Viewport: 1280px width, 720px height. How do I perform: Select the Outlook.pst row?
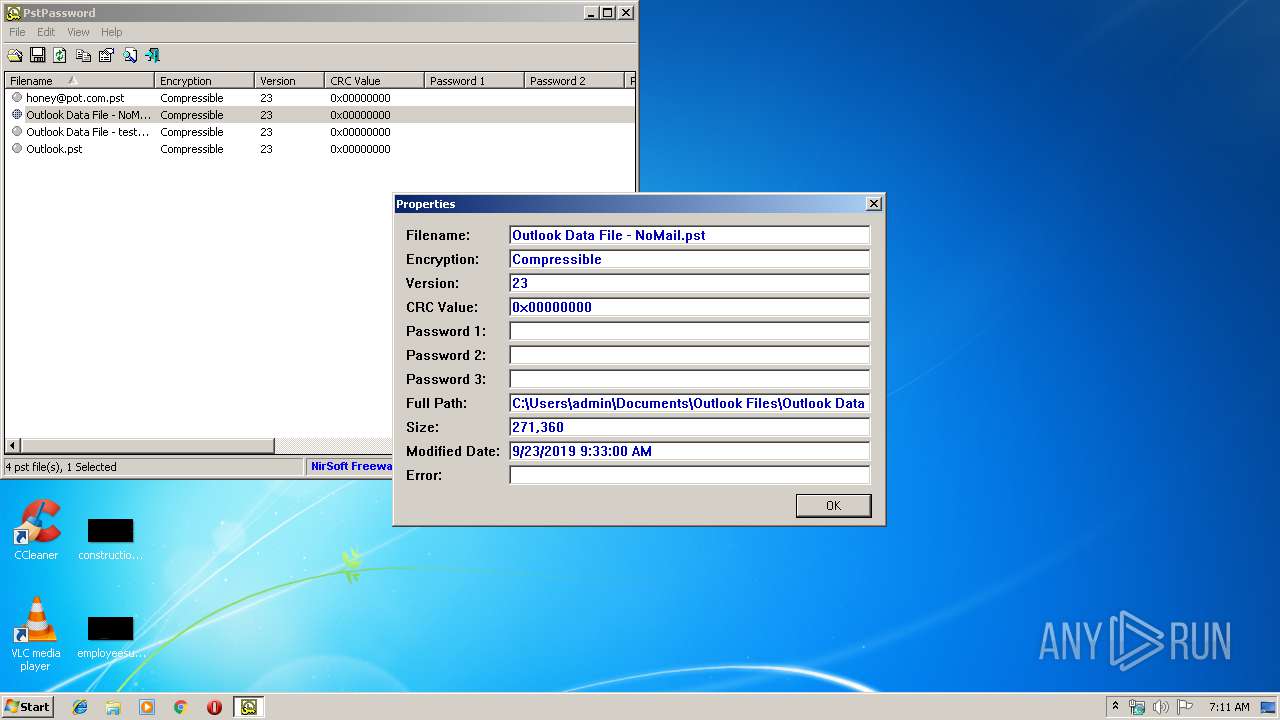[x=320, y=149]
